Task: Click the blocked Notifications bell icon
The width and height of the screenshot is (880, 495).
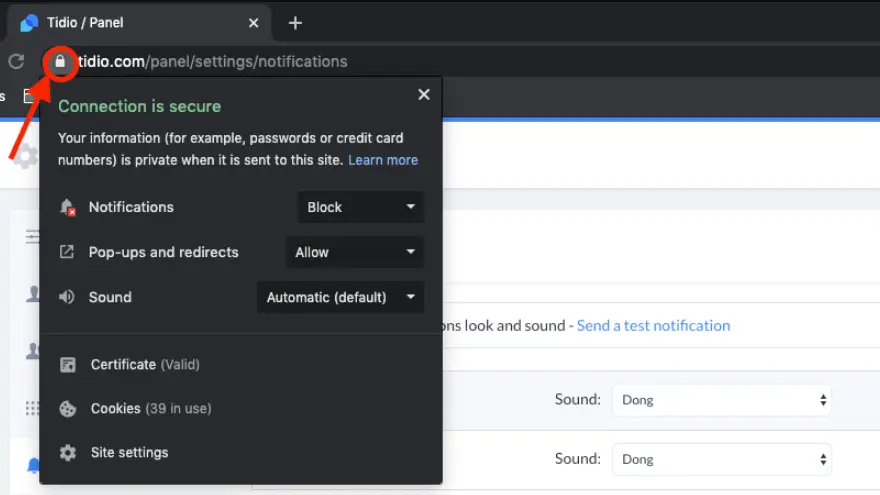Action: point(67,207)
